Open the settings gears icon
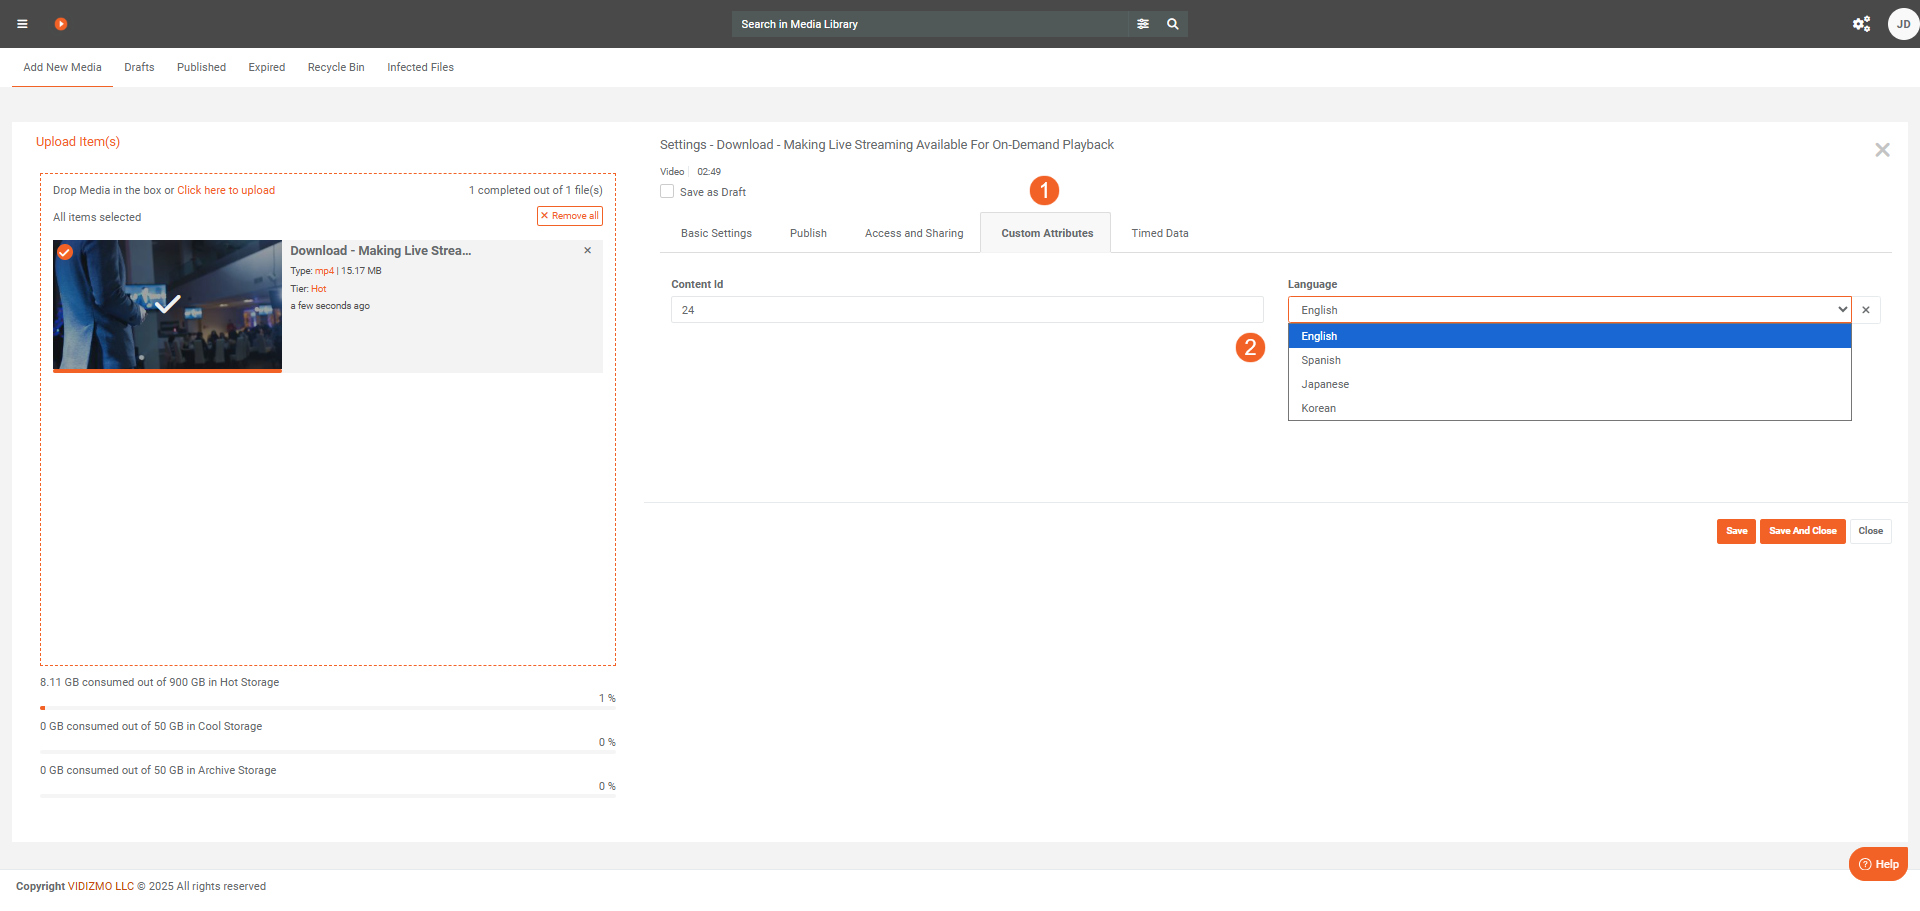Screen dimensions: 1920x911 [x=1861, y=24]
